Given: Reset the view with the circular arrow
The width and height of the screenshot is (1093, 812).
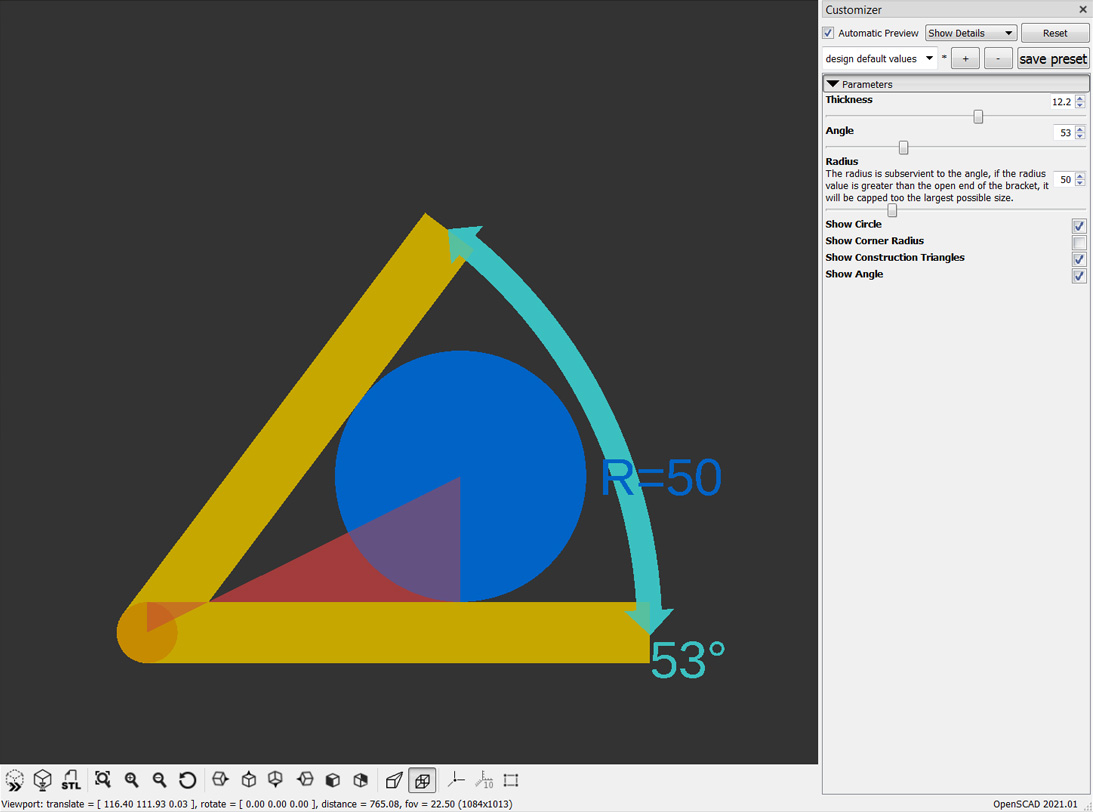Looking at the screenshot, I should (188, 780).
